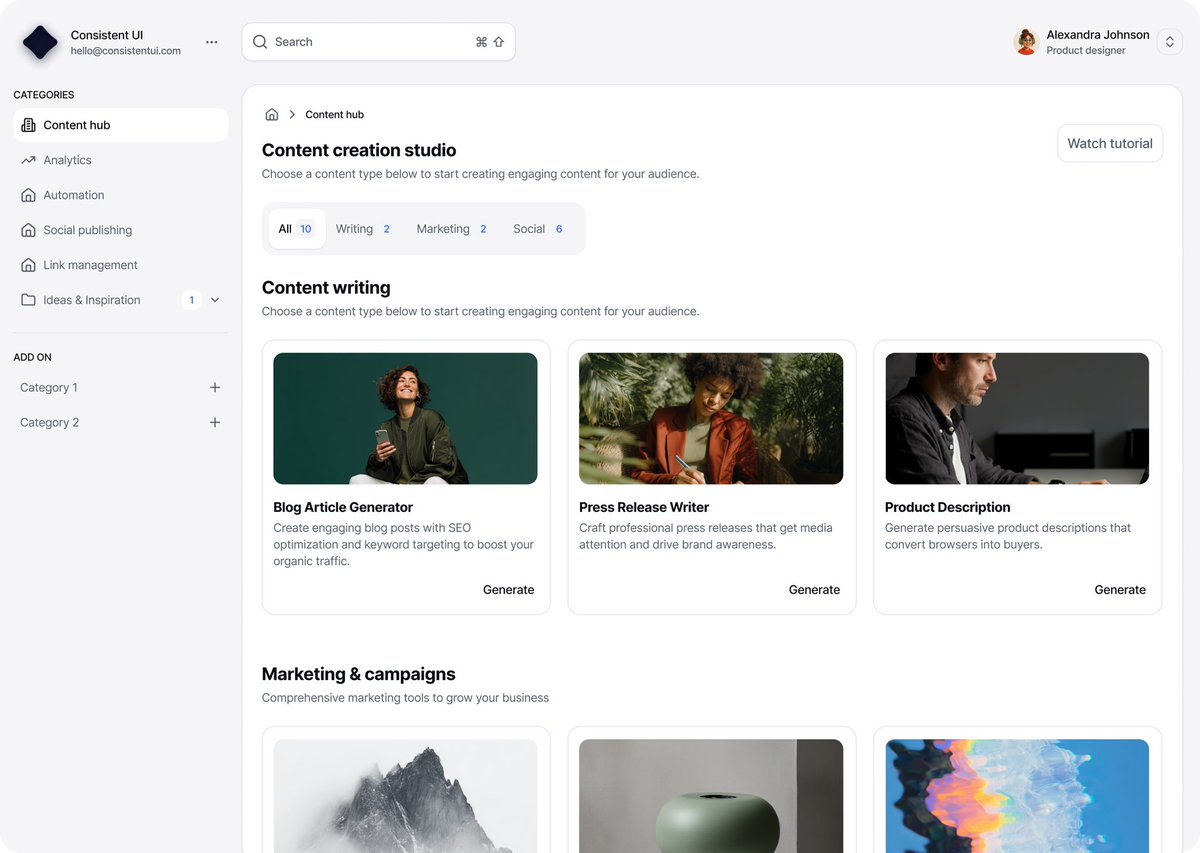Click the Press Release Writer title
The height and width of the screenshot is (853, 1200).
pos(644,507)
